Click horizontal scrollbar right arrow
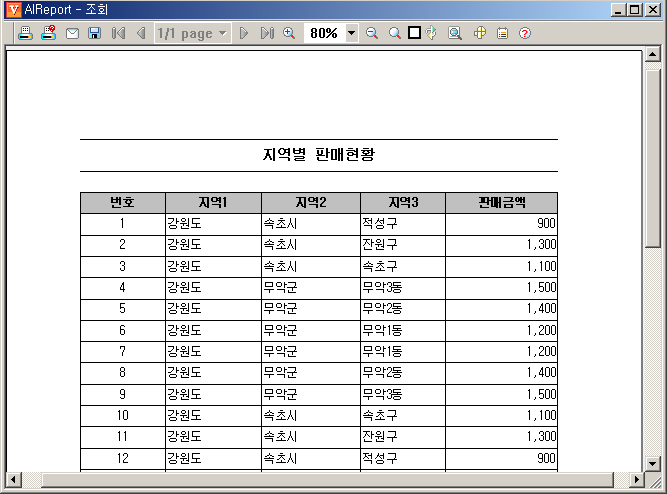Screen dimensions: 667x494 point(636,480)
